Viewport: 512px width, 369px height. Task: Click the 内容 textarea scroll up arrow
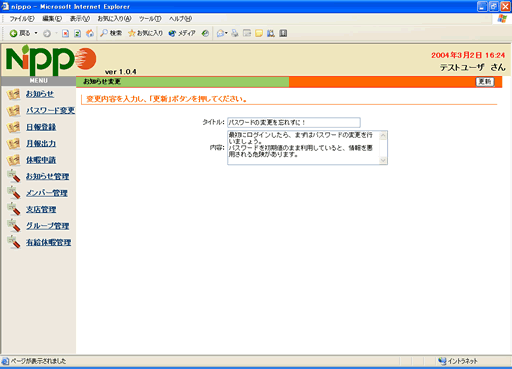pyautogui.click(x=383, y=135)
